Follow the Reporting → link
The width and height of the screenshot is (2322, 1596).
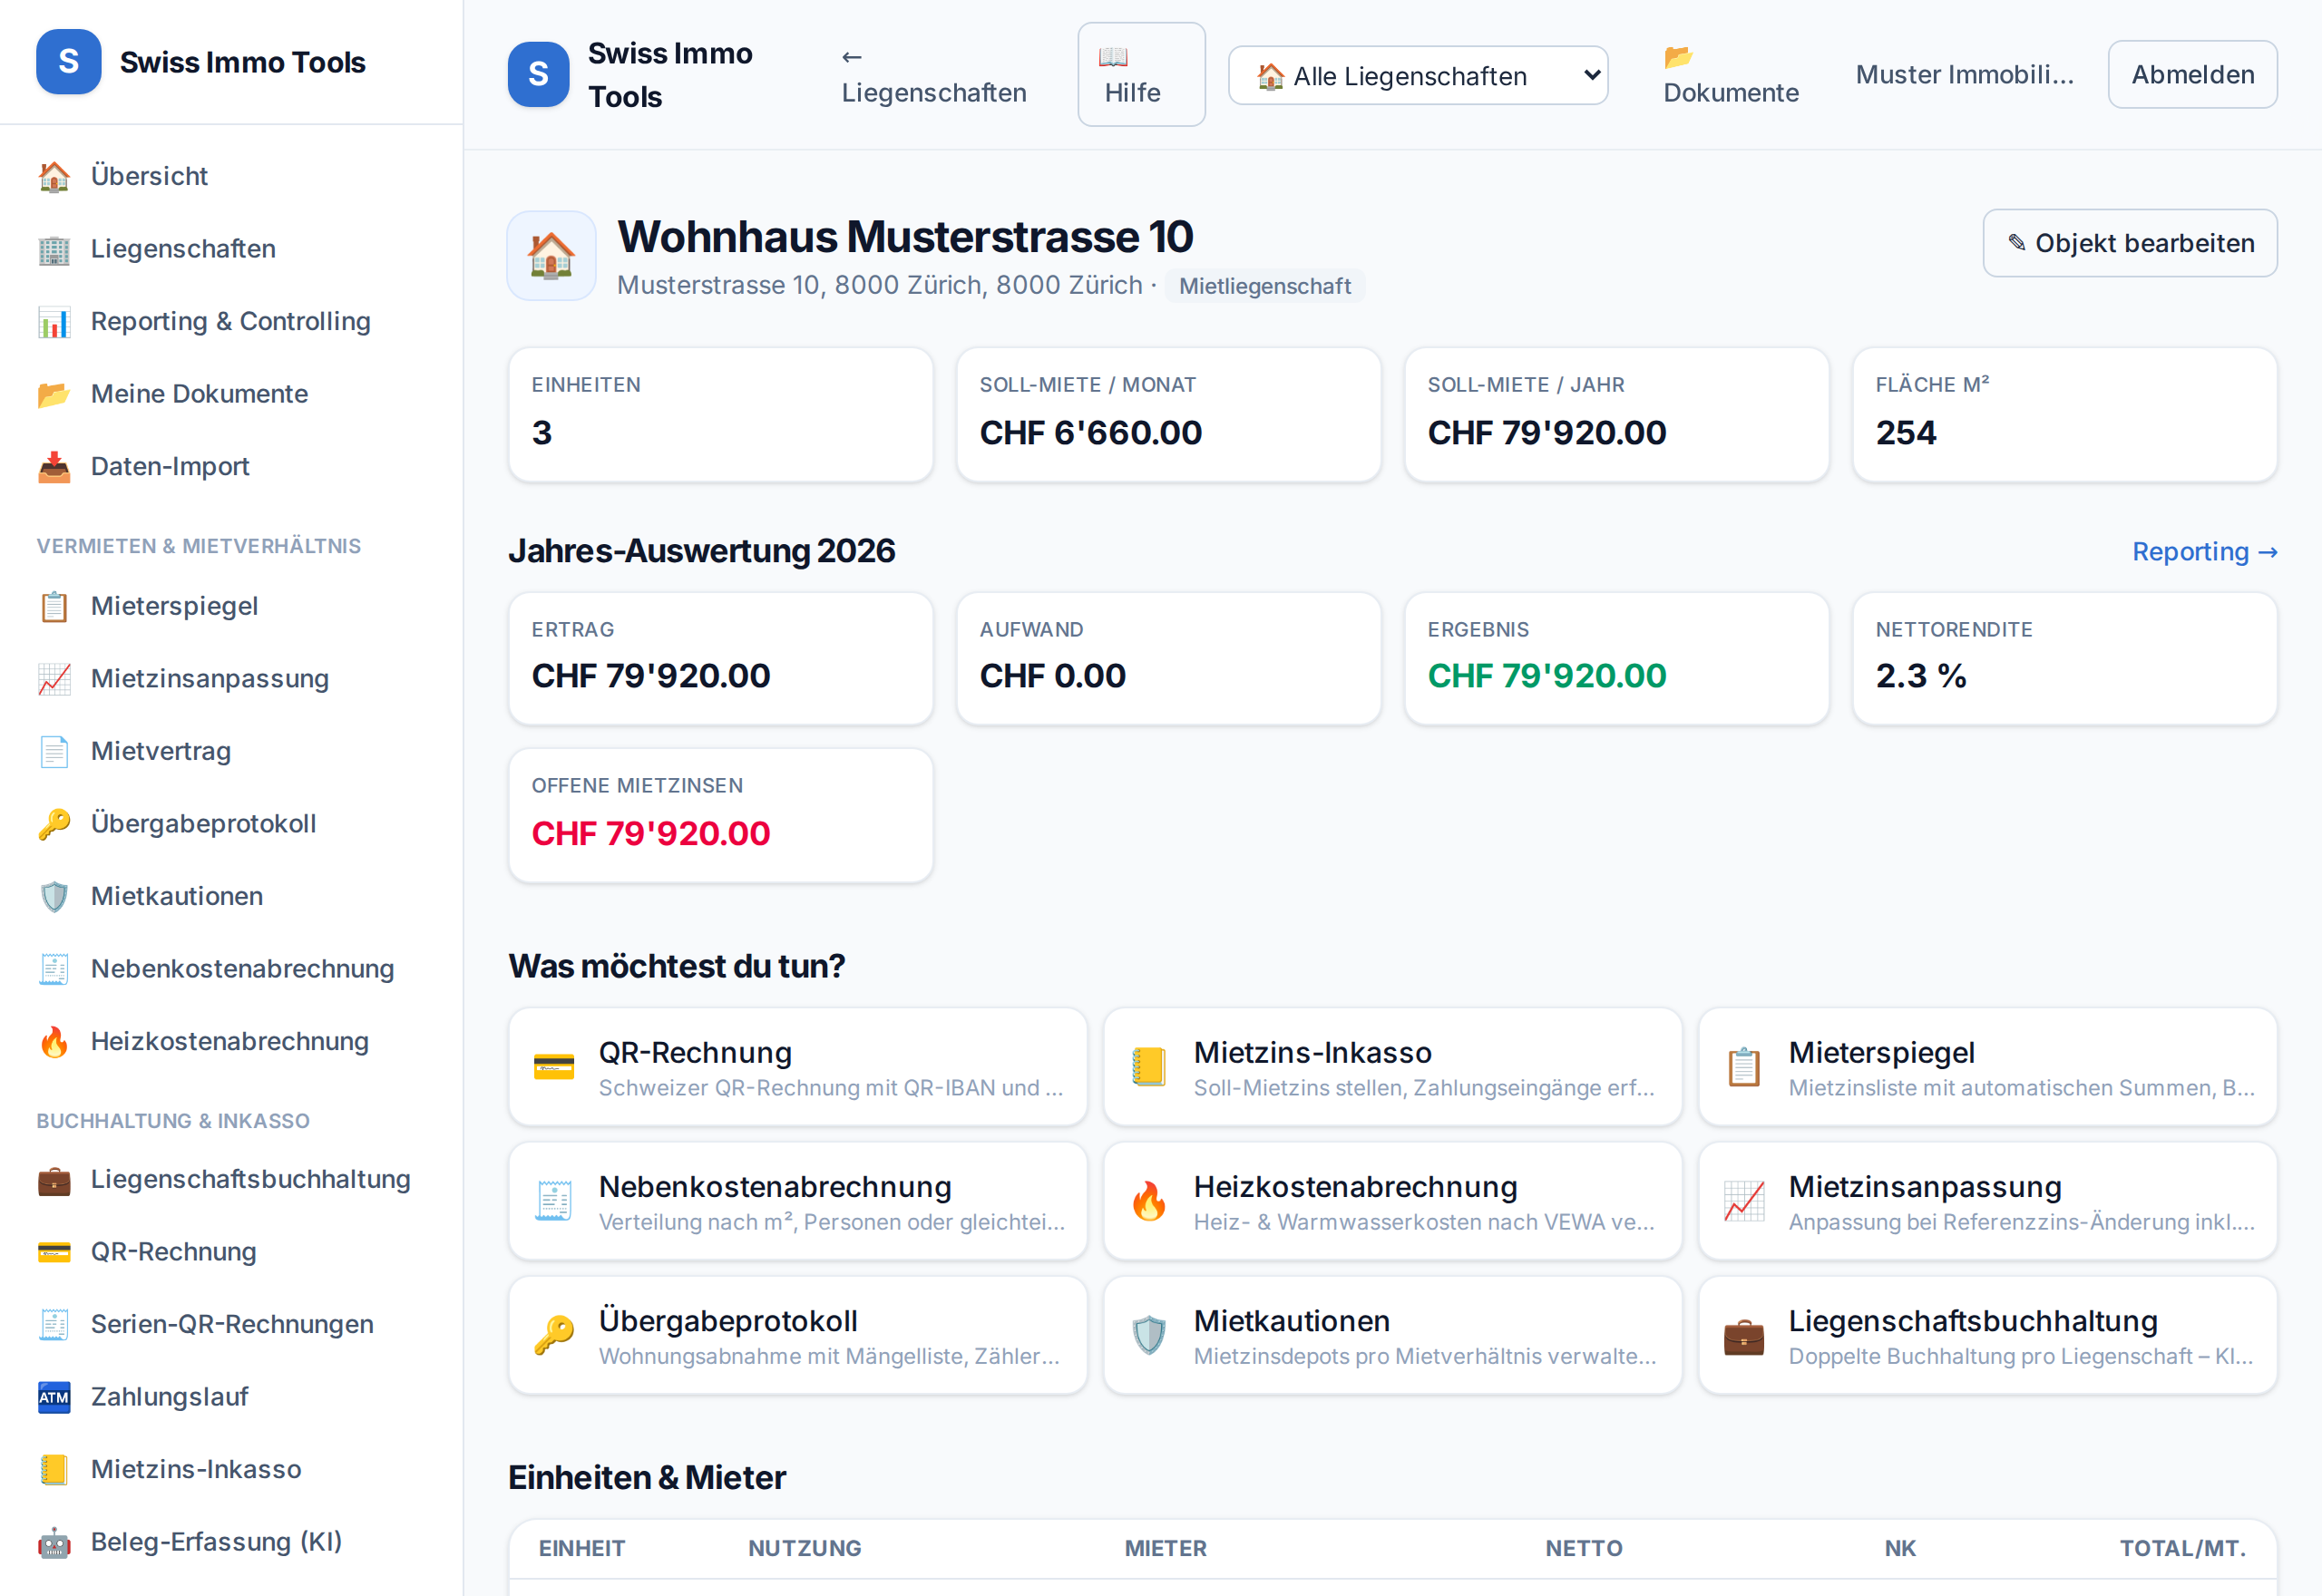coord(2204,552)
